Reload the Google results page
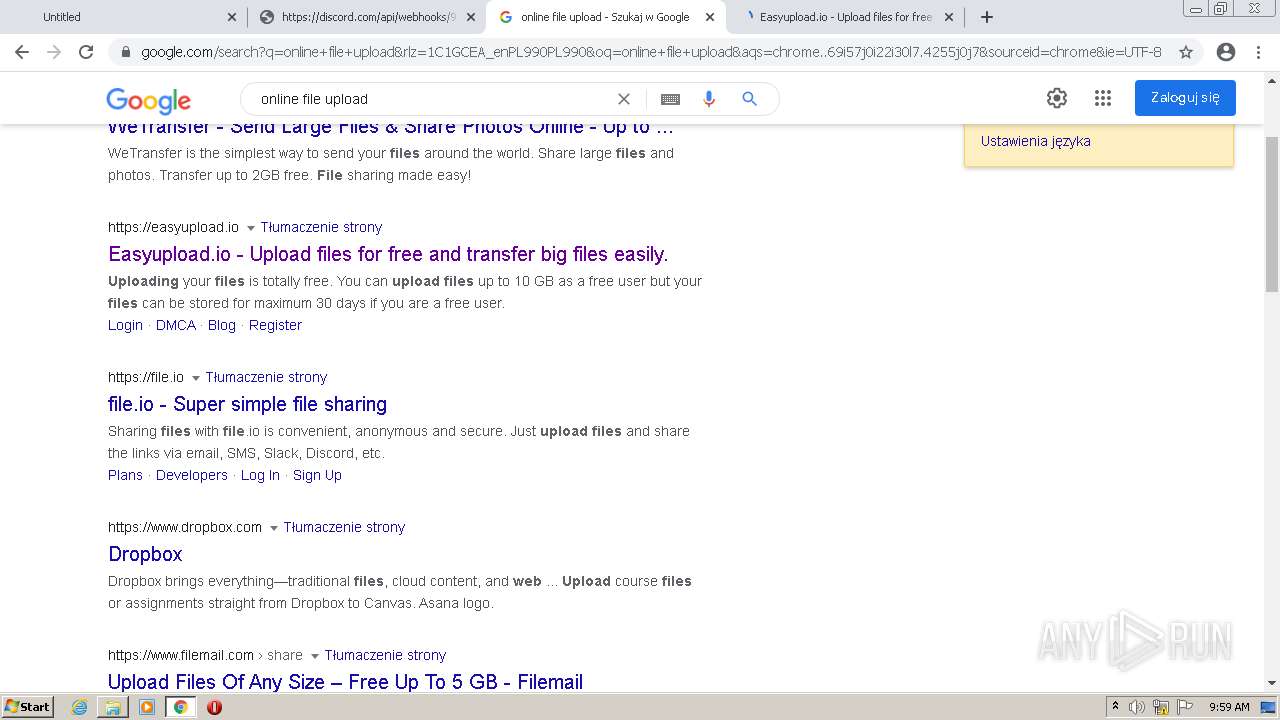Image resolution: width=1280 pixels, height=720 pixels. pyautogui.click(x=86, y=52)
